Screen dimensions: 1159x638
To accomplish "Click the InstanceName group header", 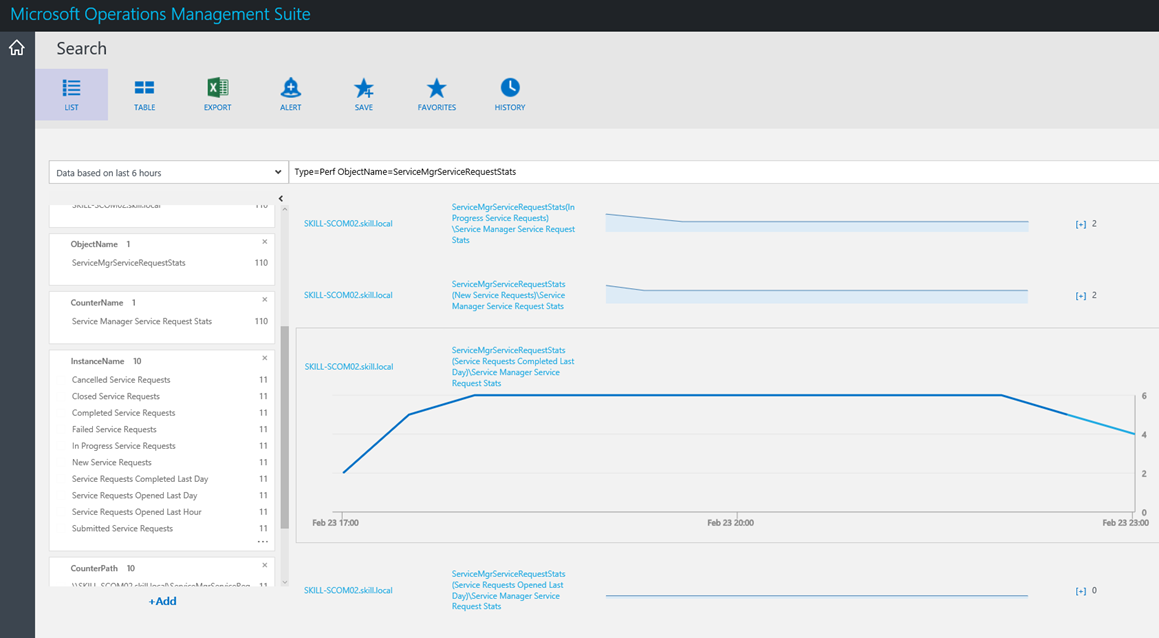I will coord(98,361).
